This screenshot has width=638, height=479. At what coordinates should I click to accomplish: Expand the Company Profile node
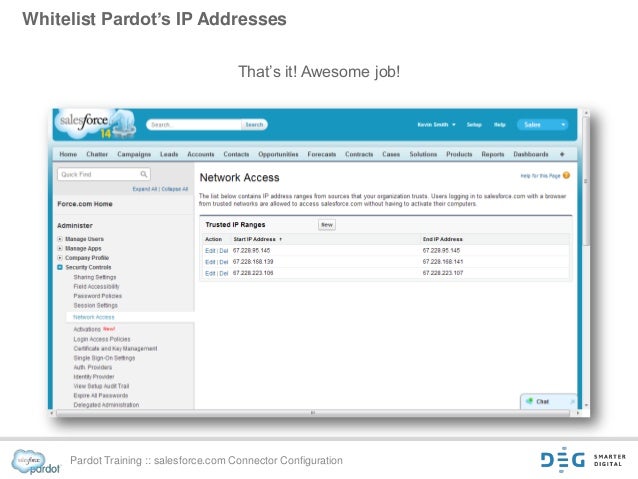pyautogui.click(x=60, y=258)
